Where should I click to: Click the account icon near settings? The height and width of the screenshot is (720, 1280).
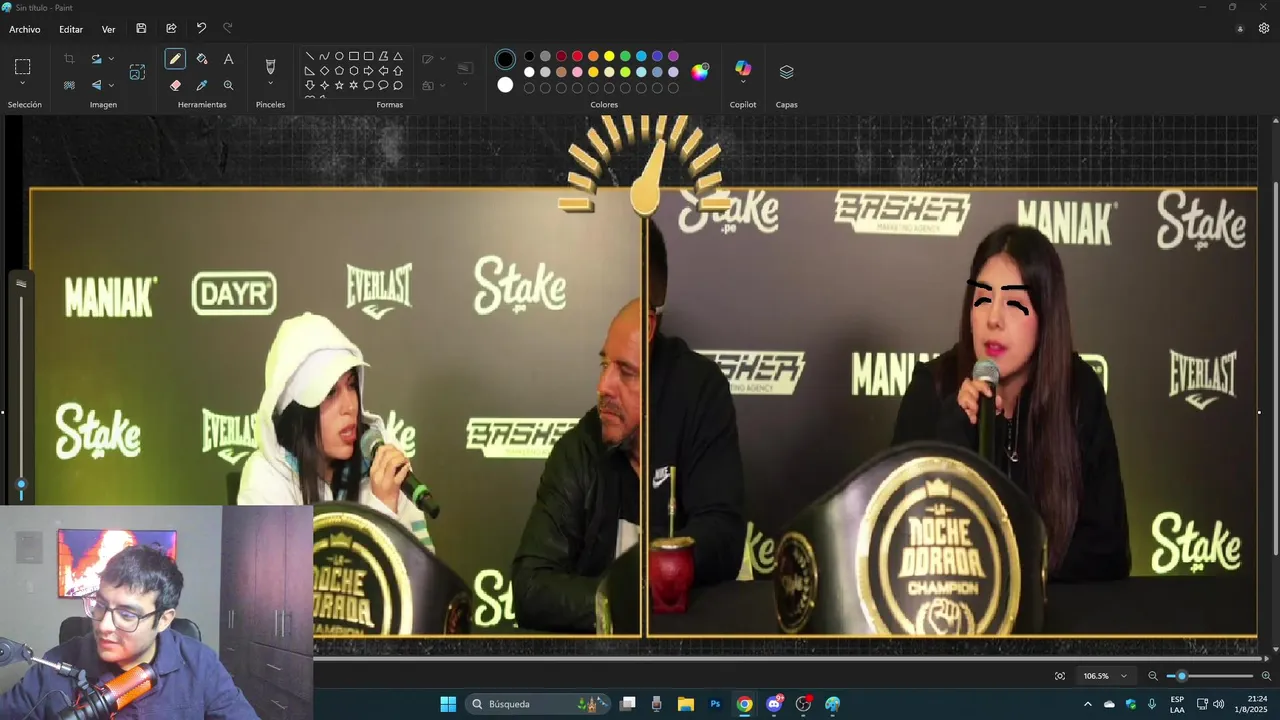coord(1240,29)
